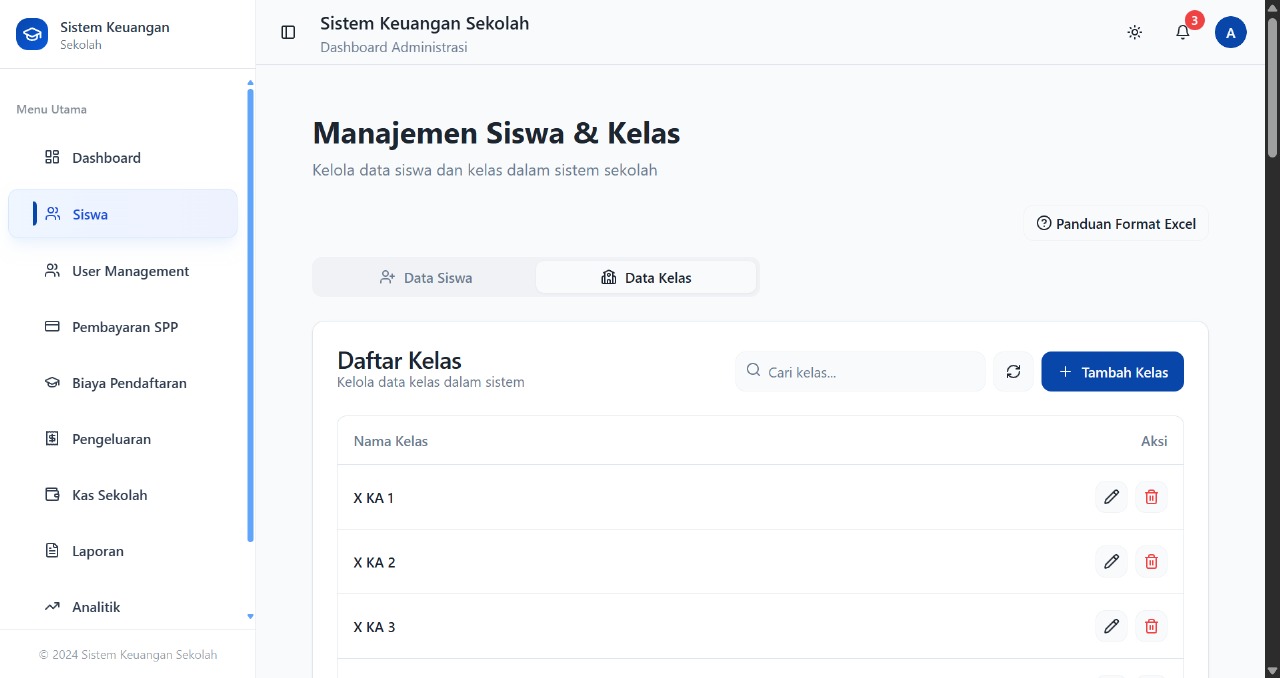This screenshot has width=1280, height=678.
Task: Click the Pengeluaran receipt icon
Action: coord(52,438)
